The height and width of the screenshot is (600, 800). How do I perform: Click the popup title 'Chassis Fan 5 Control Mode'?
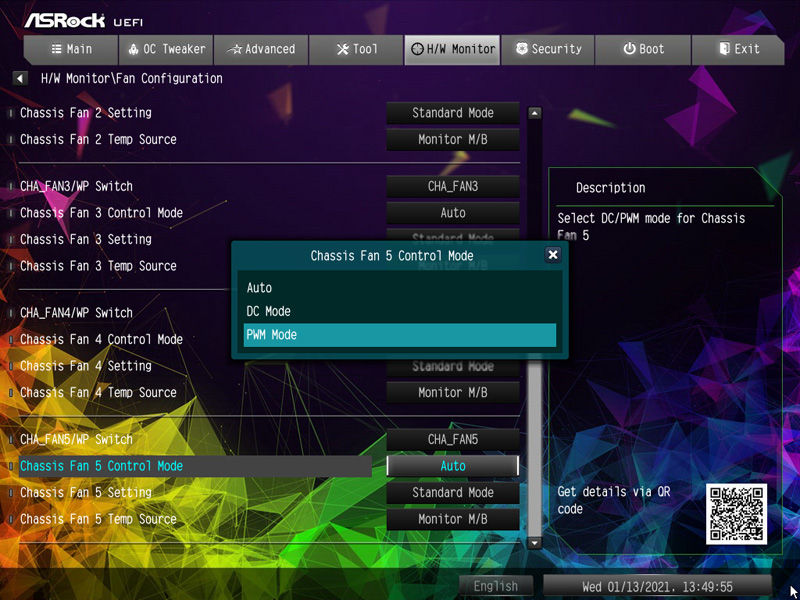(392, 256)
